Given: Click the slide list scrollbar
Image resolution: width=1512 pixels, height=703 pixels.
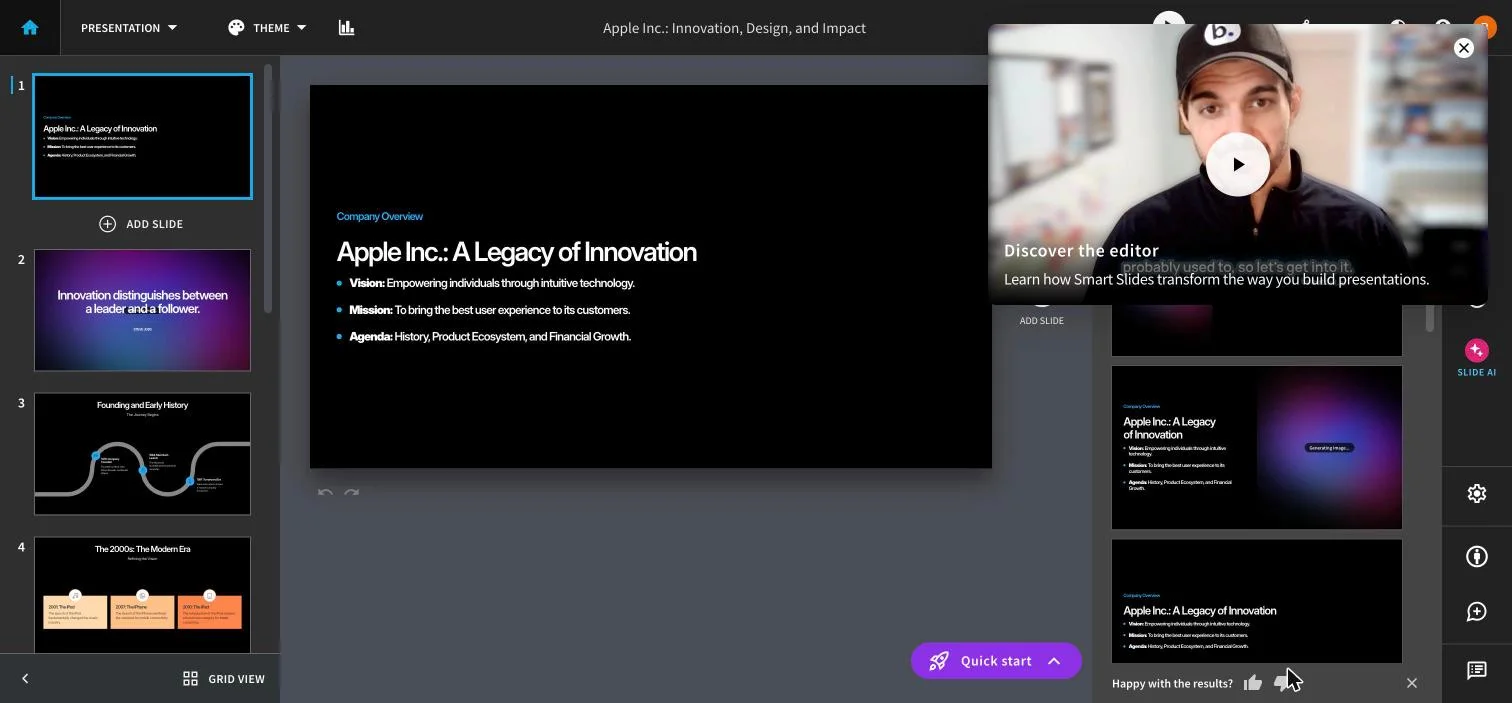Looking at the screenshot, I should 268,190.
